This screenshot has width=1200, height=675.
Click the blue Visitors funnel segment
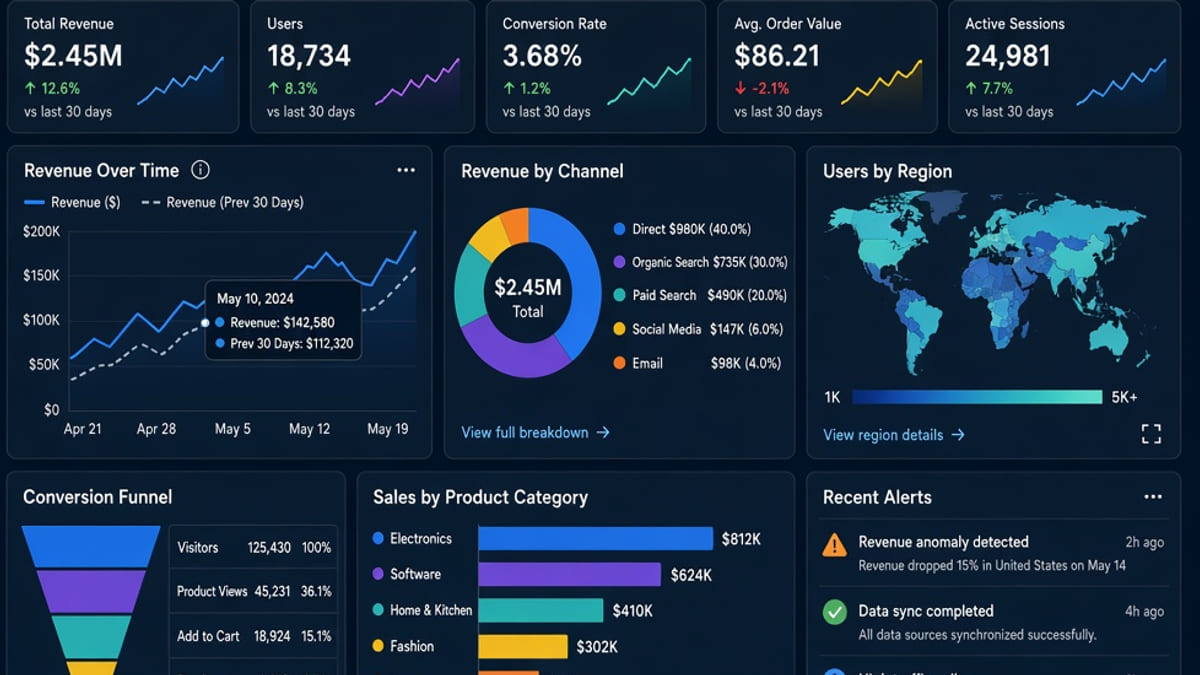point(91,547)
